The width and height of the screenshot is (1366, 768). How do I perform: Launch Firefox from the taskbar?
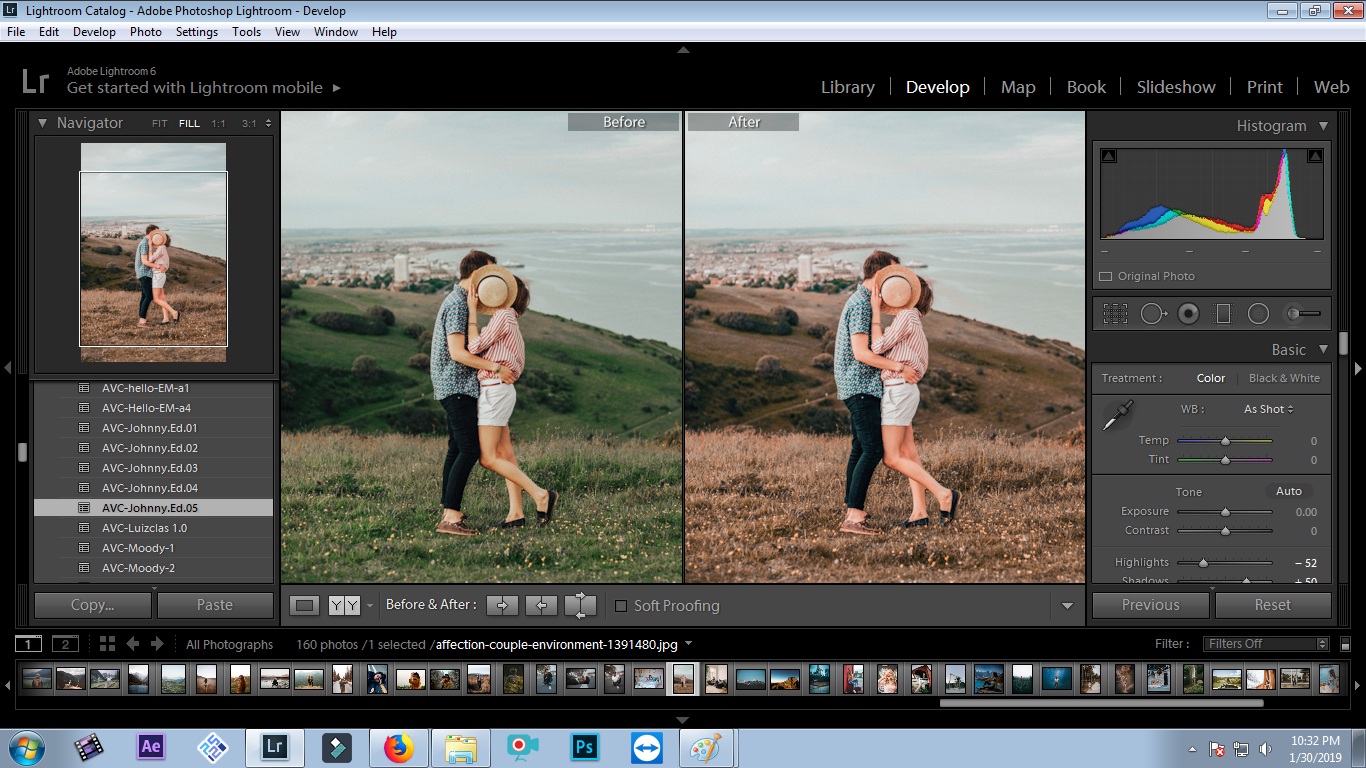coord(398,747)
